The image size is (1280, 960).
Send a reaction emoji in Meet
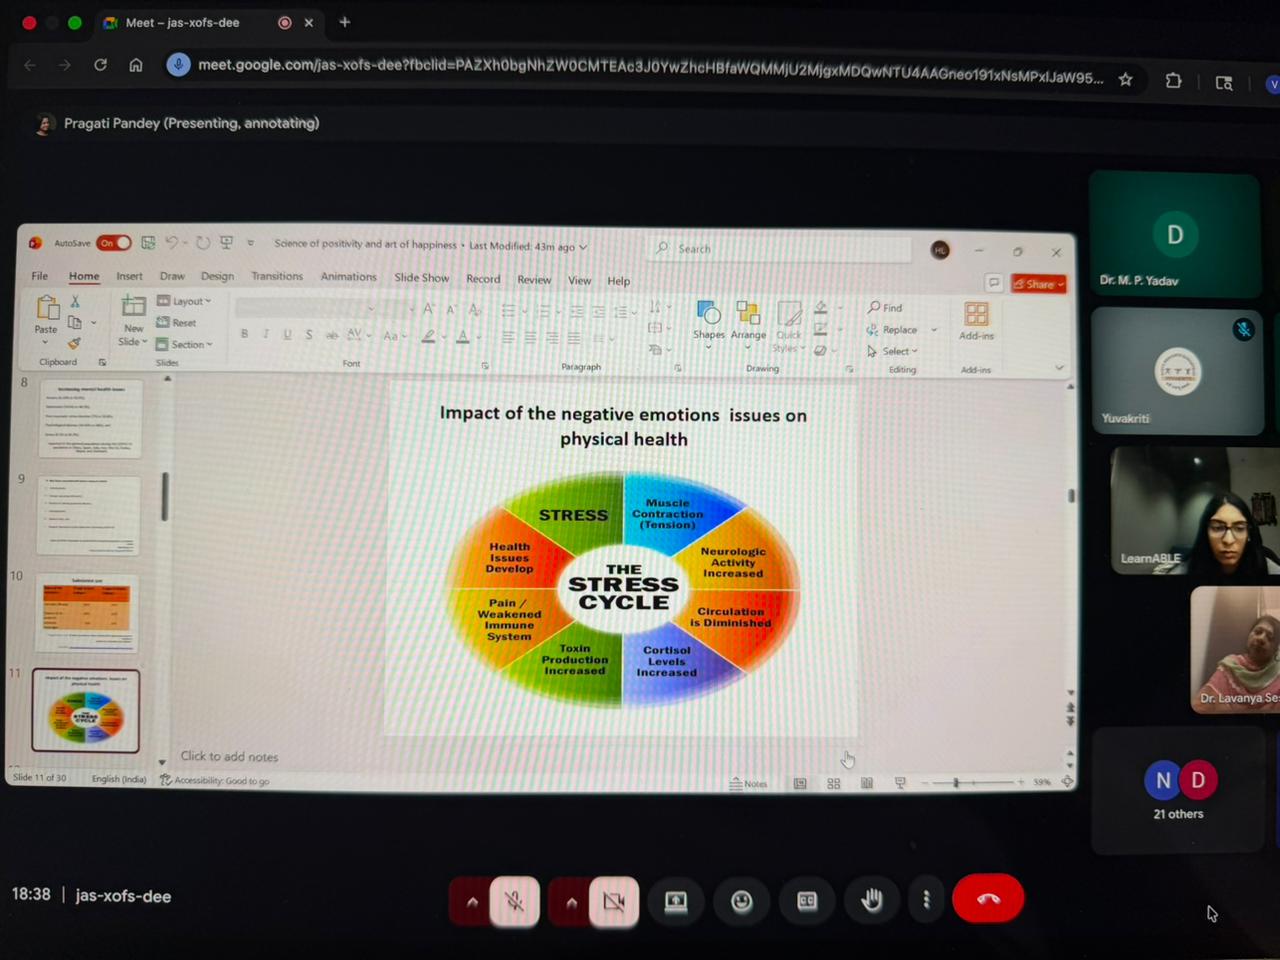[x=741, y=902]
